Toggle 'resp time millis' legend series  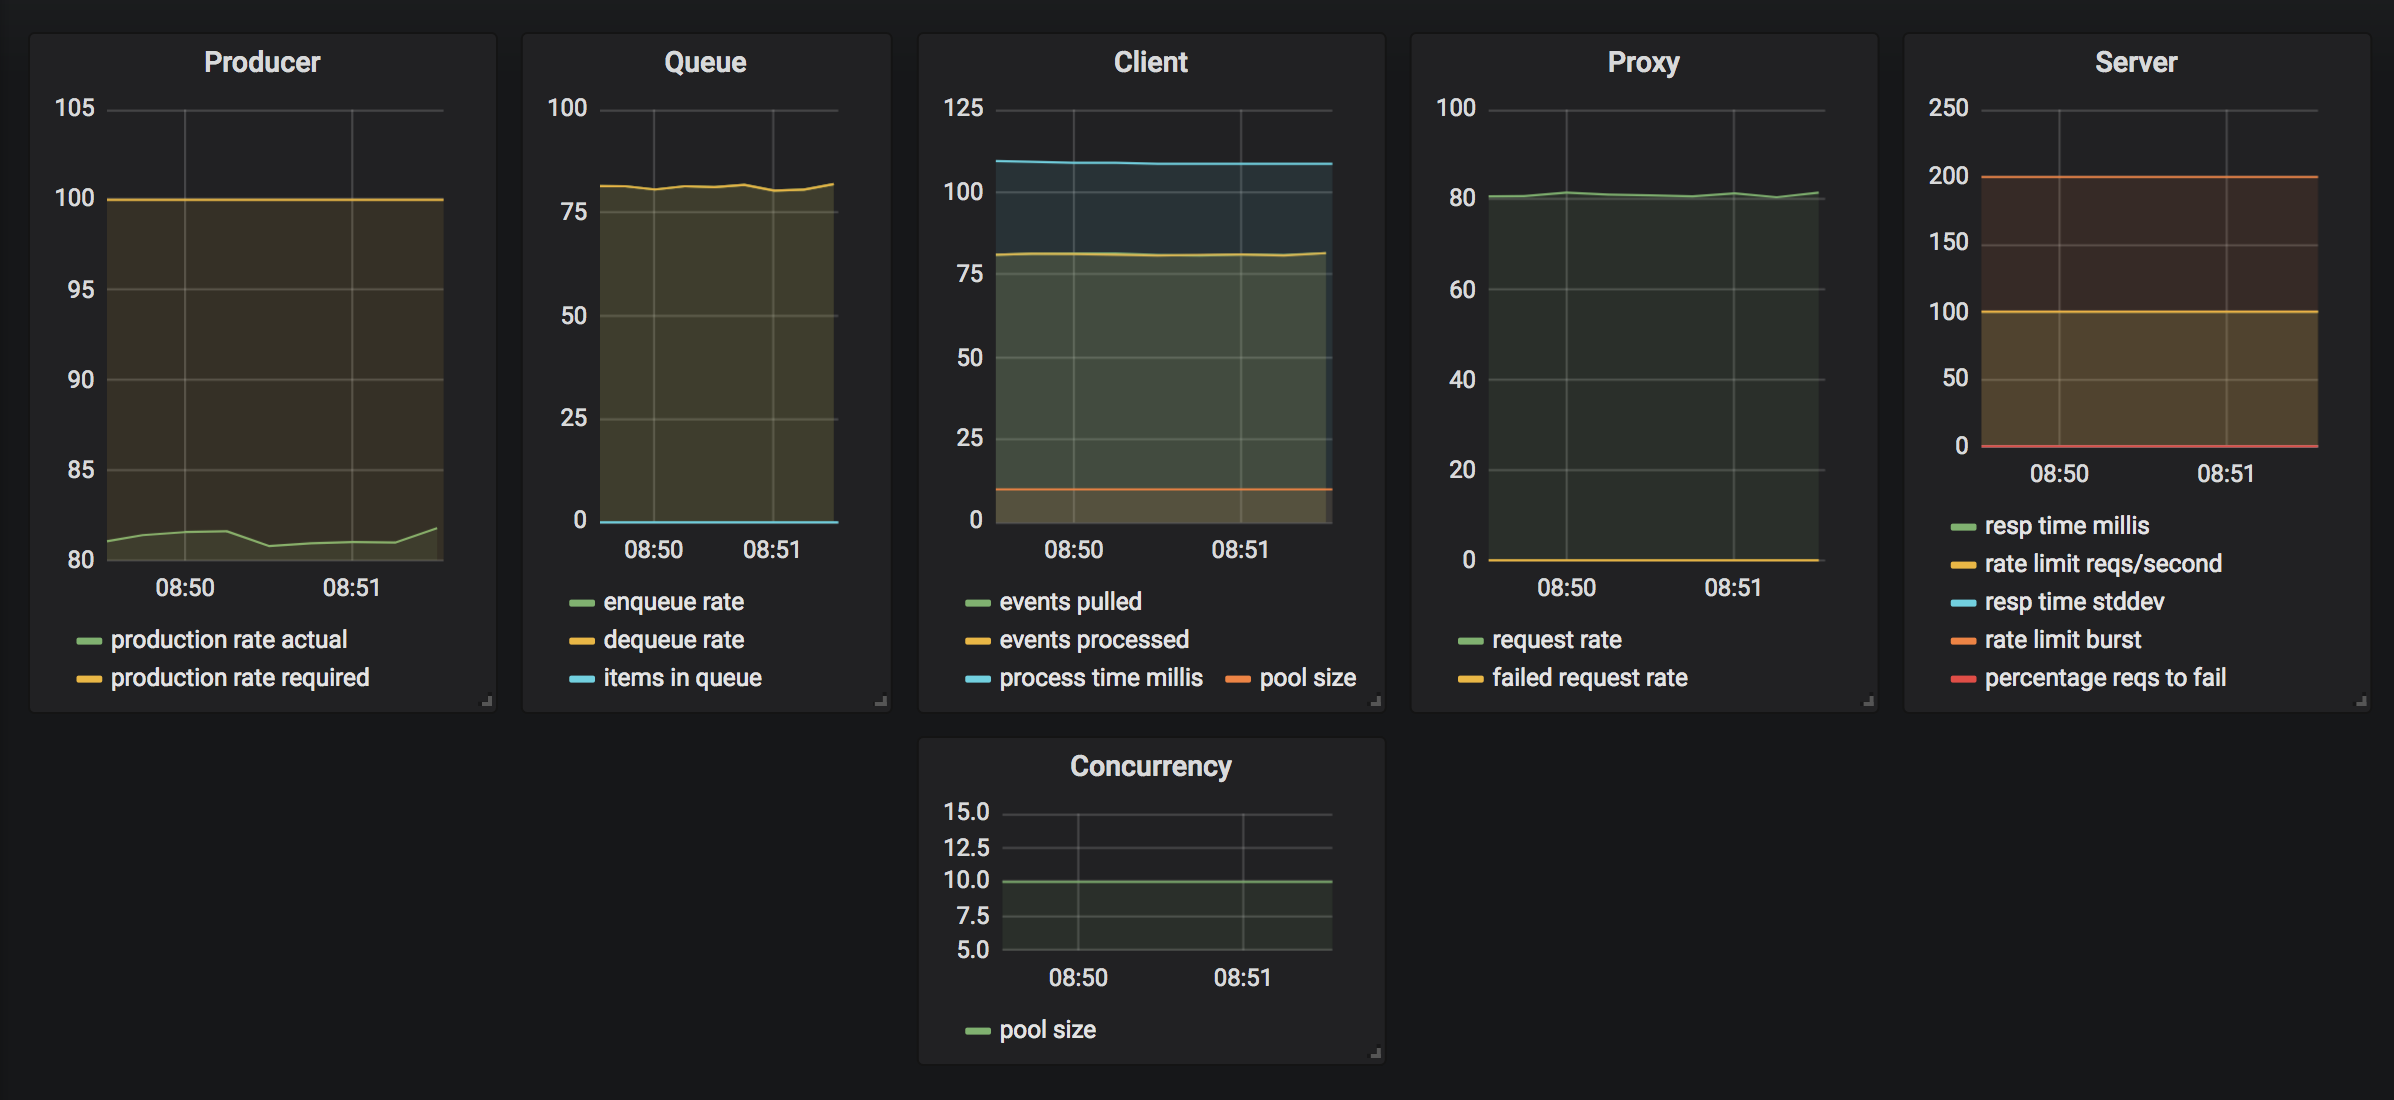coord(2067,526)
